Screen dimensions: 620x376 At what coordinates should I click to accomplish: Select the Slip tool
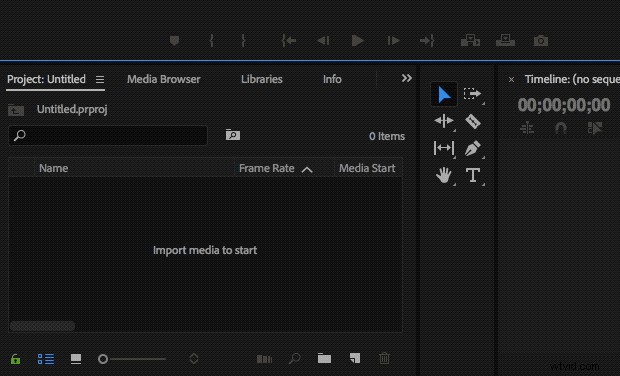444,148
